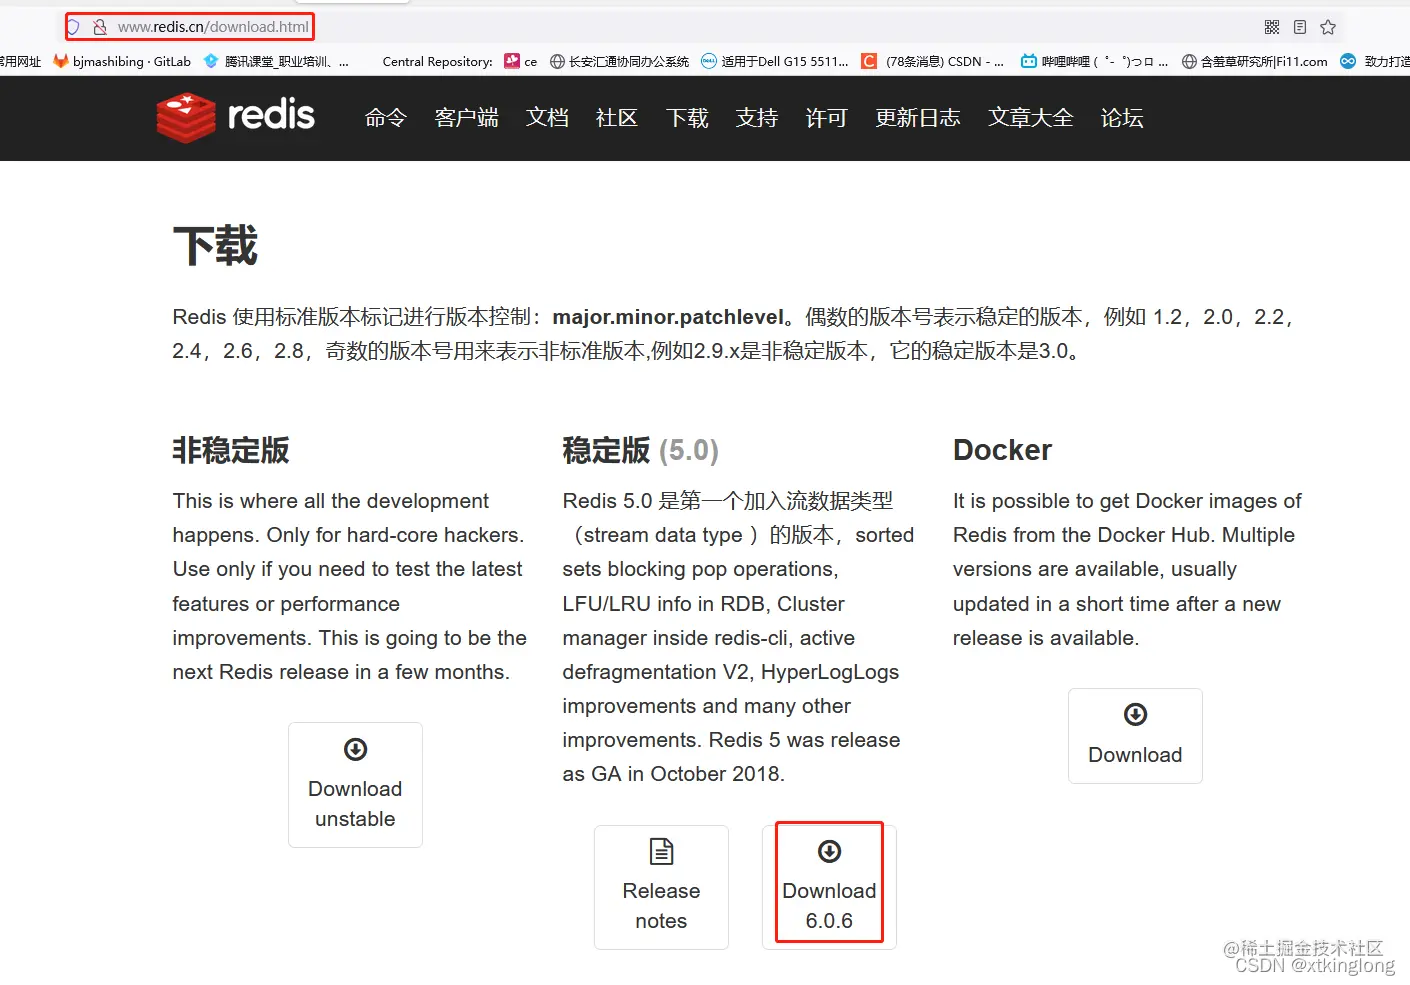Screen dimensions: 1410x985
Task: Click the Docker Download button
Action: (1135, 736)
